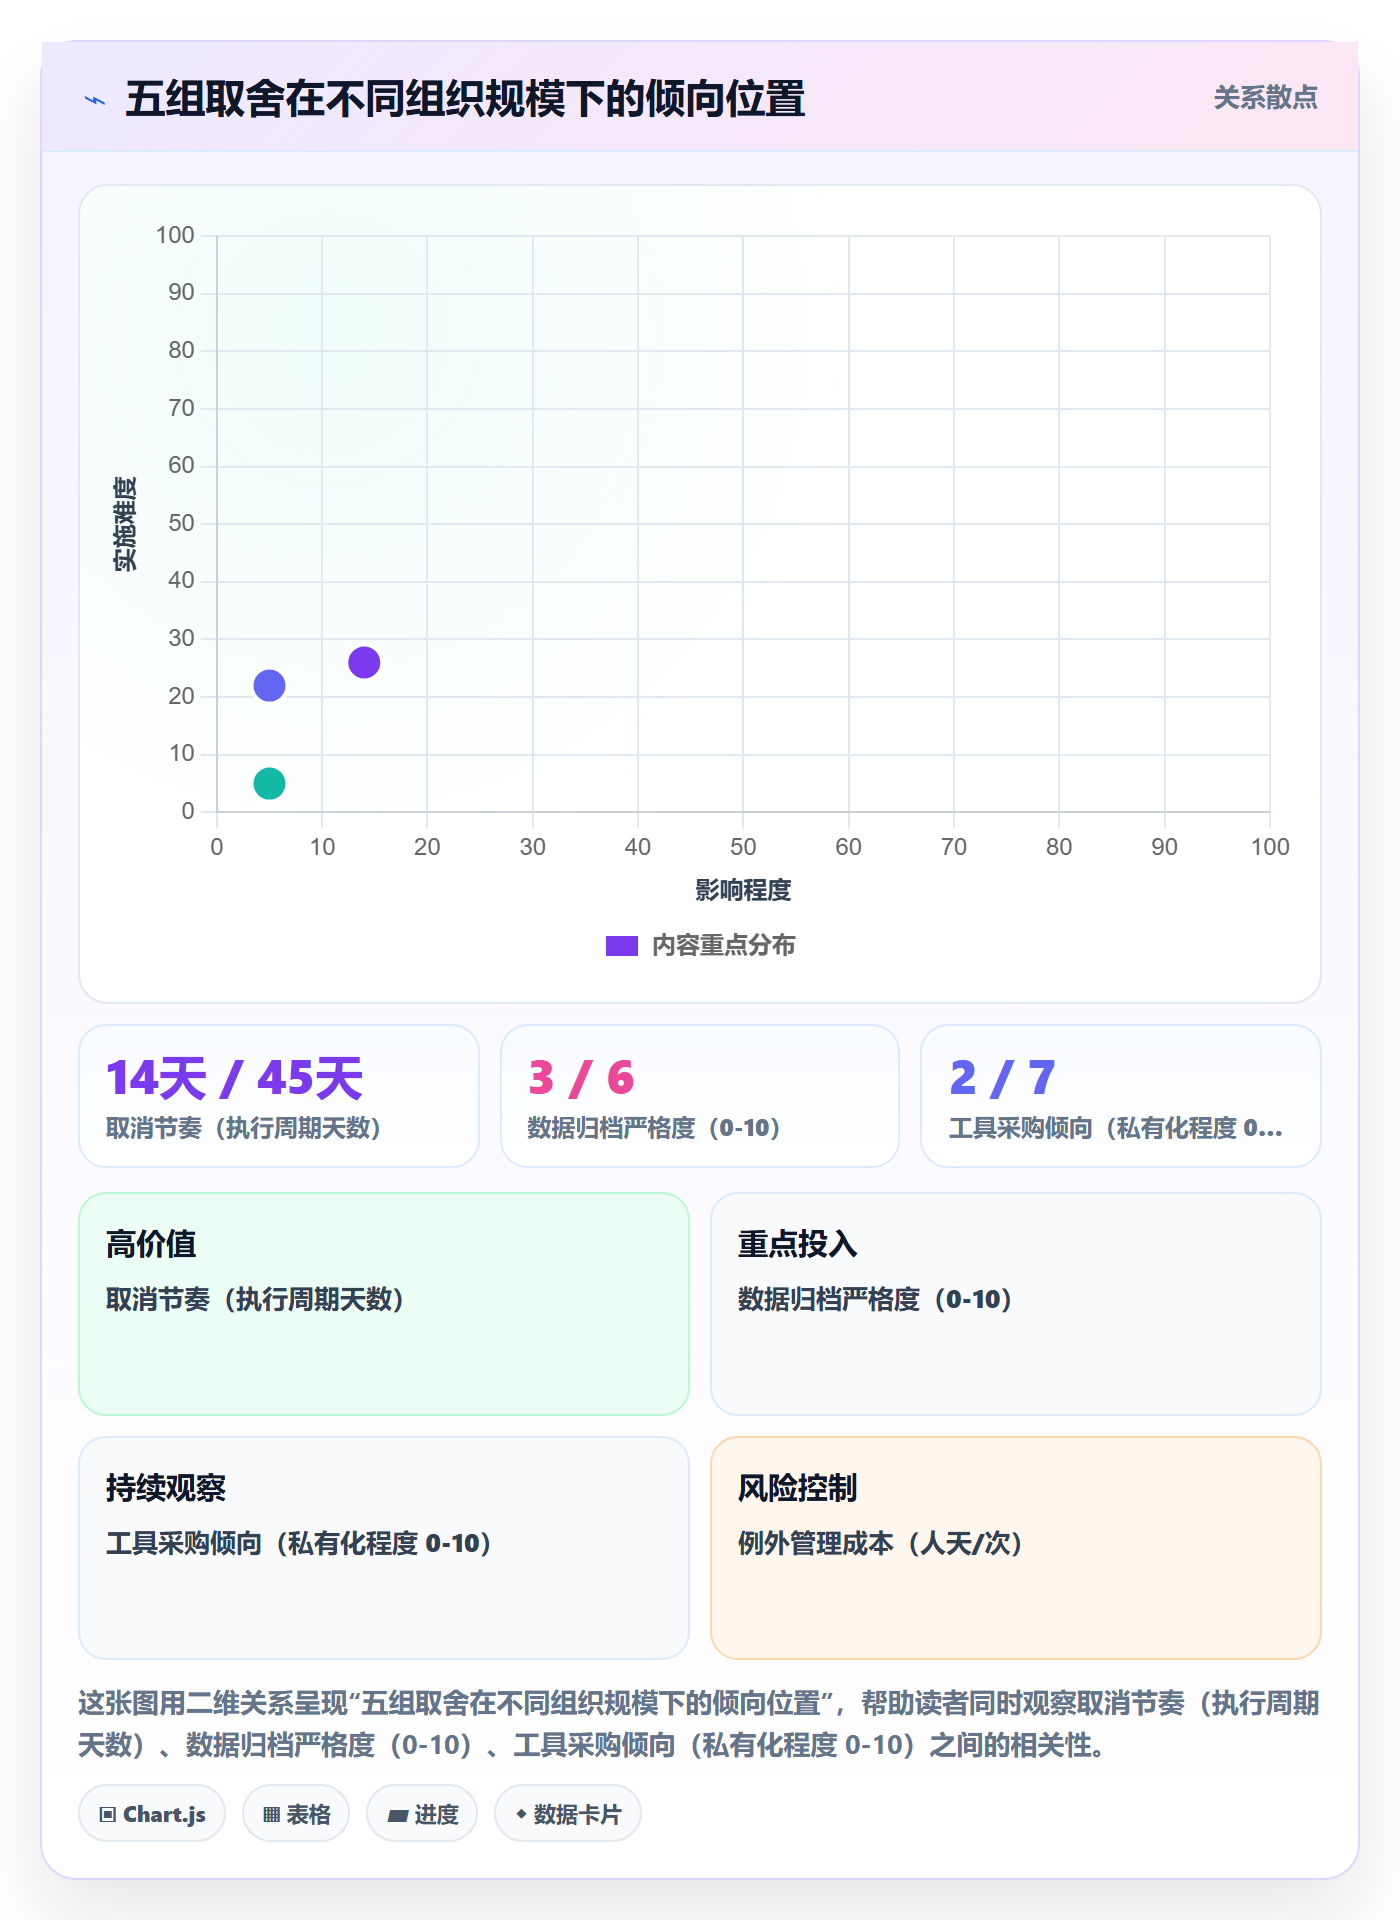Click the x-axis title 影响程度
Screen dimensions: 1400x1920
pyautogui.click(x=743, y=890)
